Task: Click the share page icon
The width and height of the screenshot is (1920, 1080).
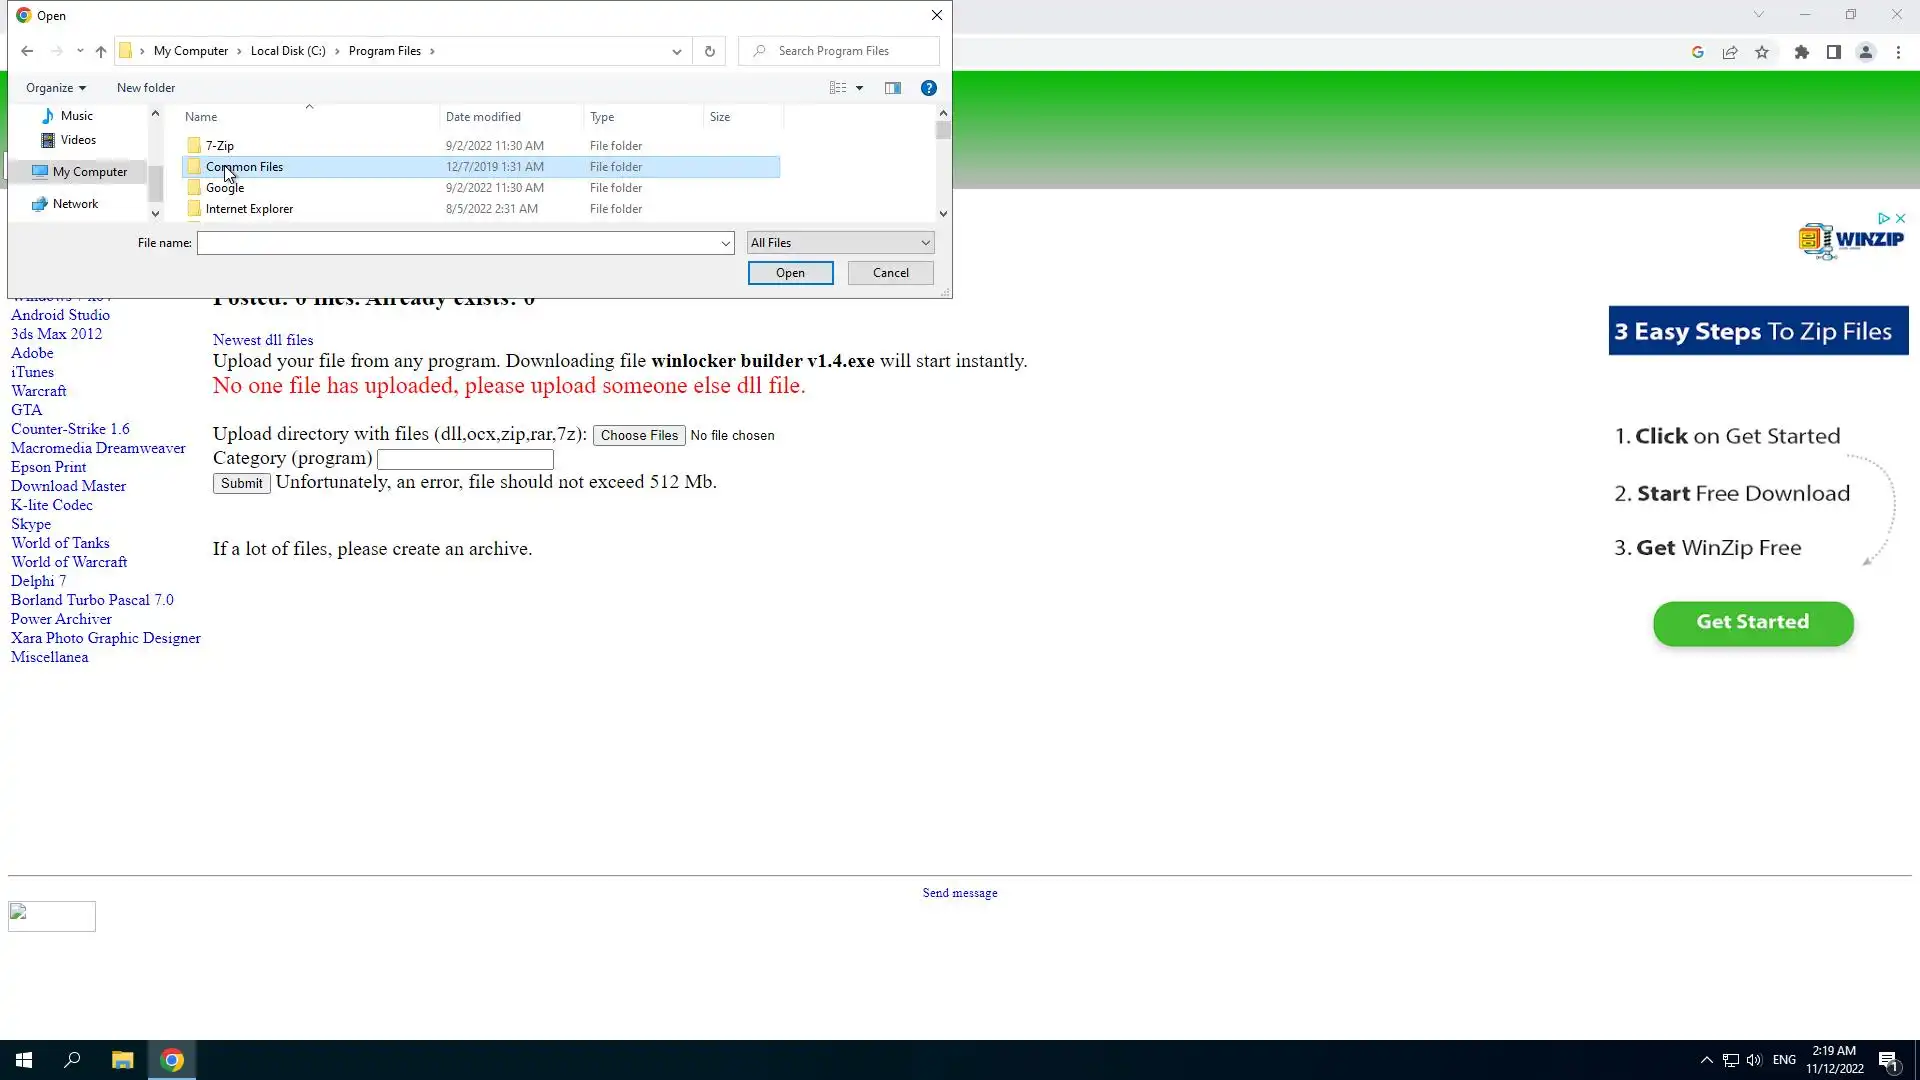Action: click(x=1730, y=53)
